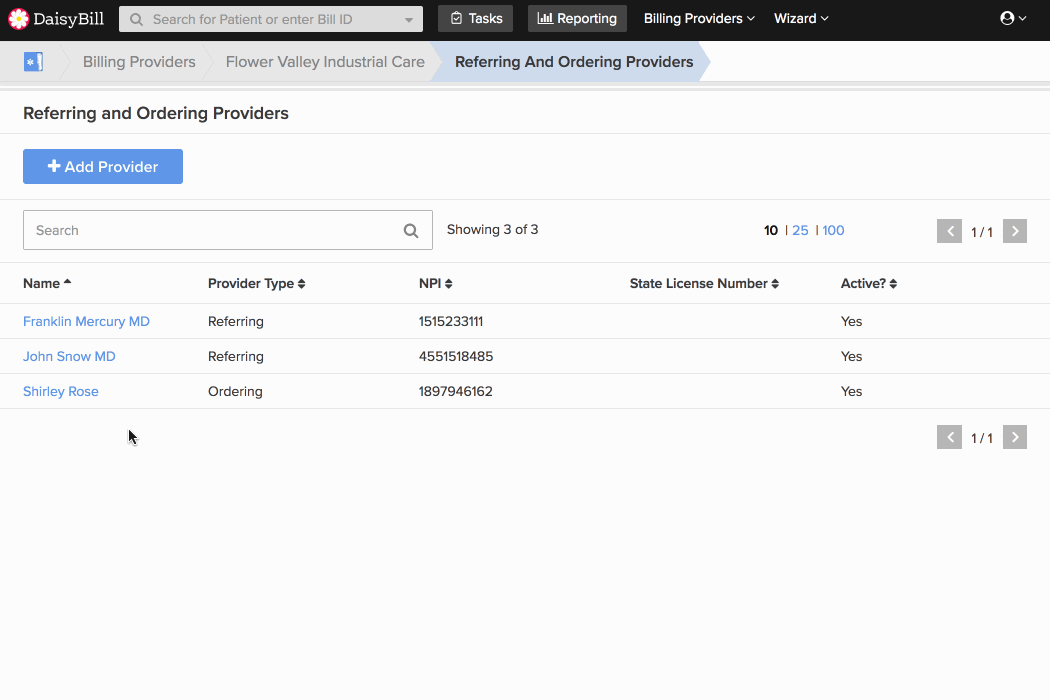1050x700 pixels.
Task: Click NPI value 4551518485
Action: [x=456, y=356]
